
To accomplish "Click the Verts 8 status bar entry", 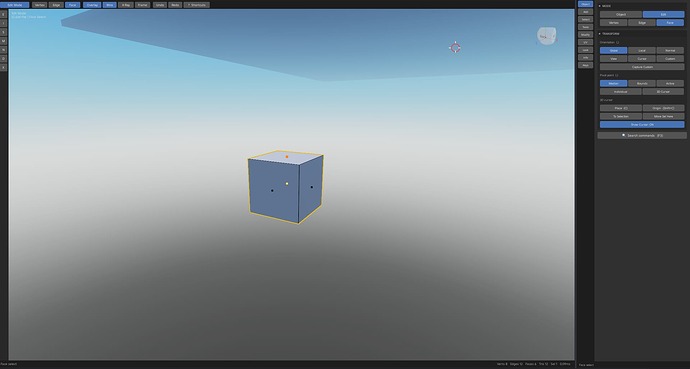I will [x=502, y=364].
